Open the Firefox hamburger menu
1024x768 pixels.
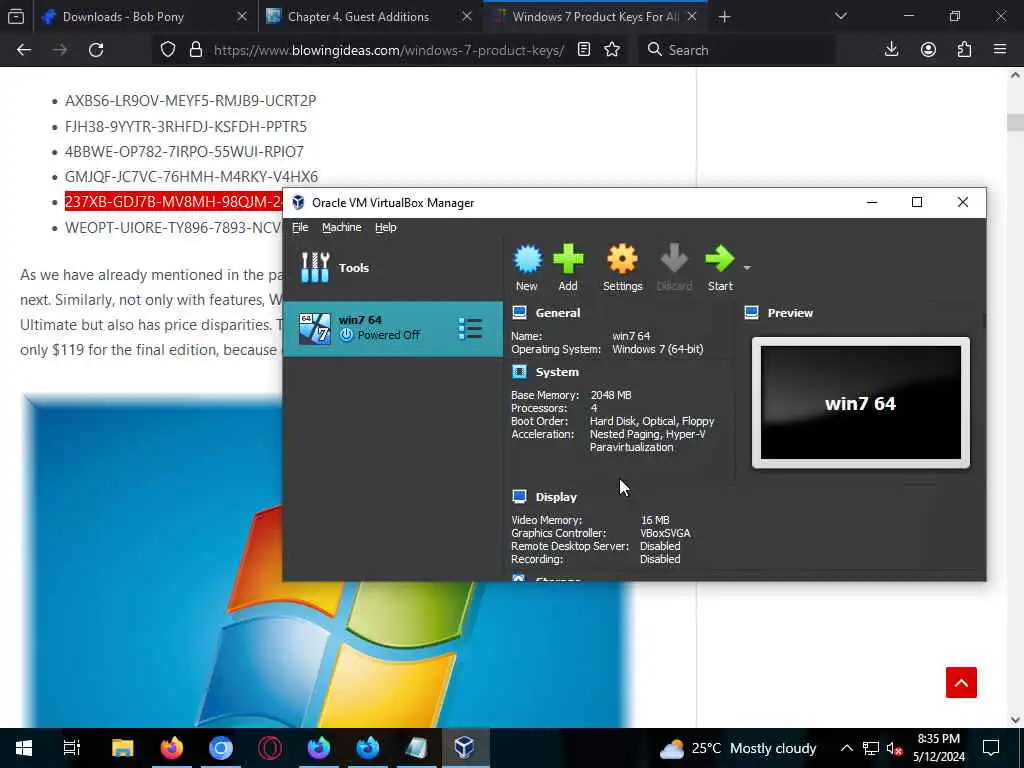[1000, 50]
